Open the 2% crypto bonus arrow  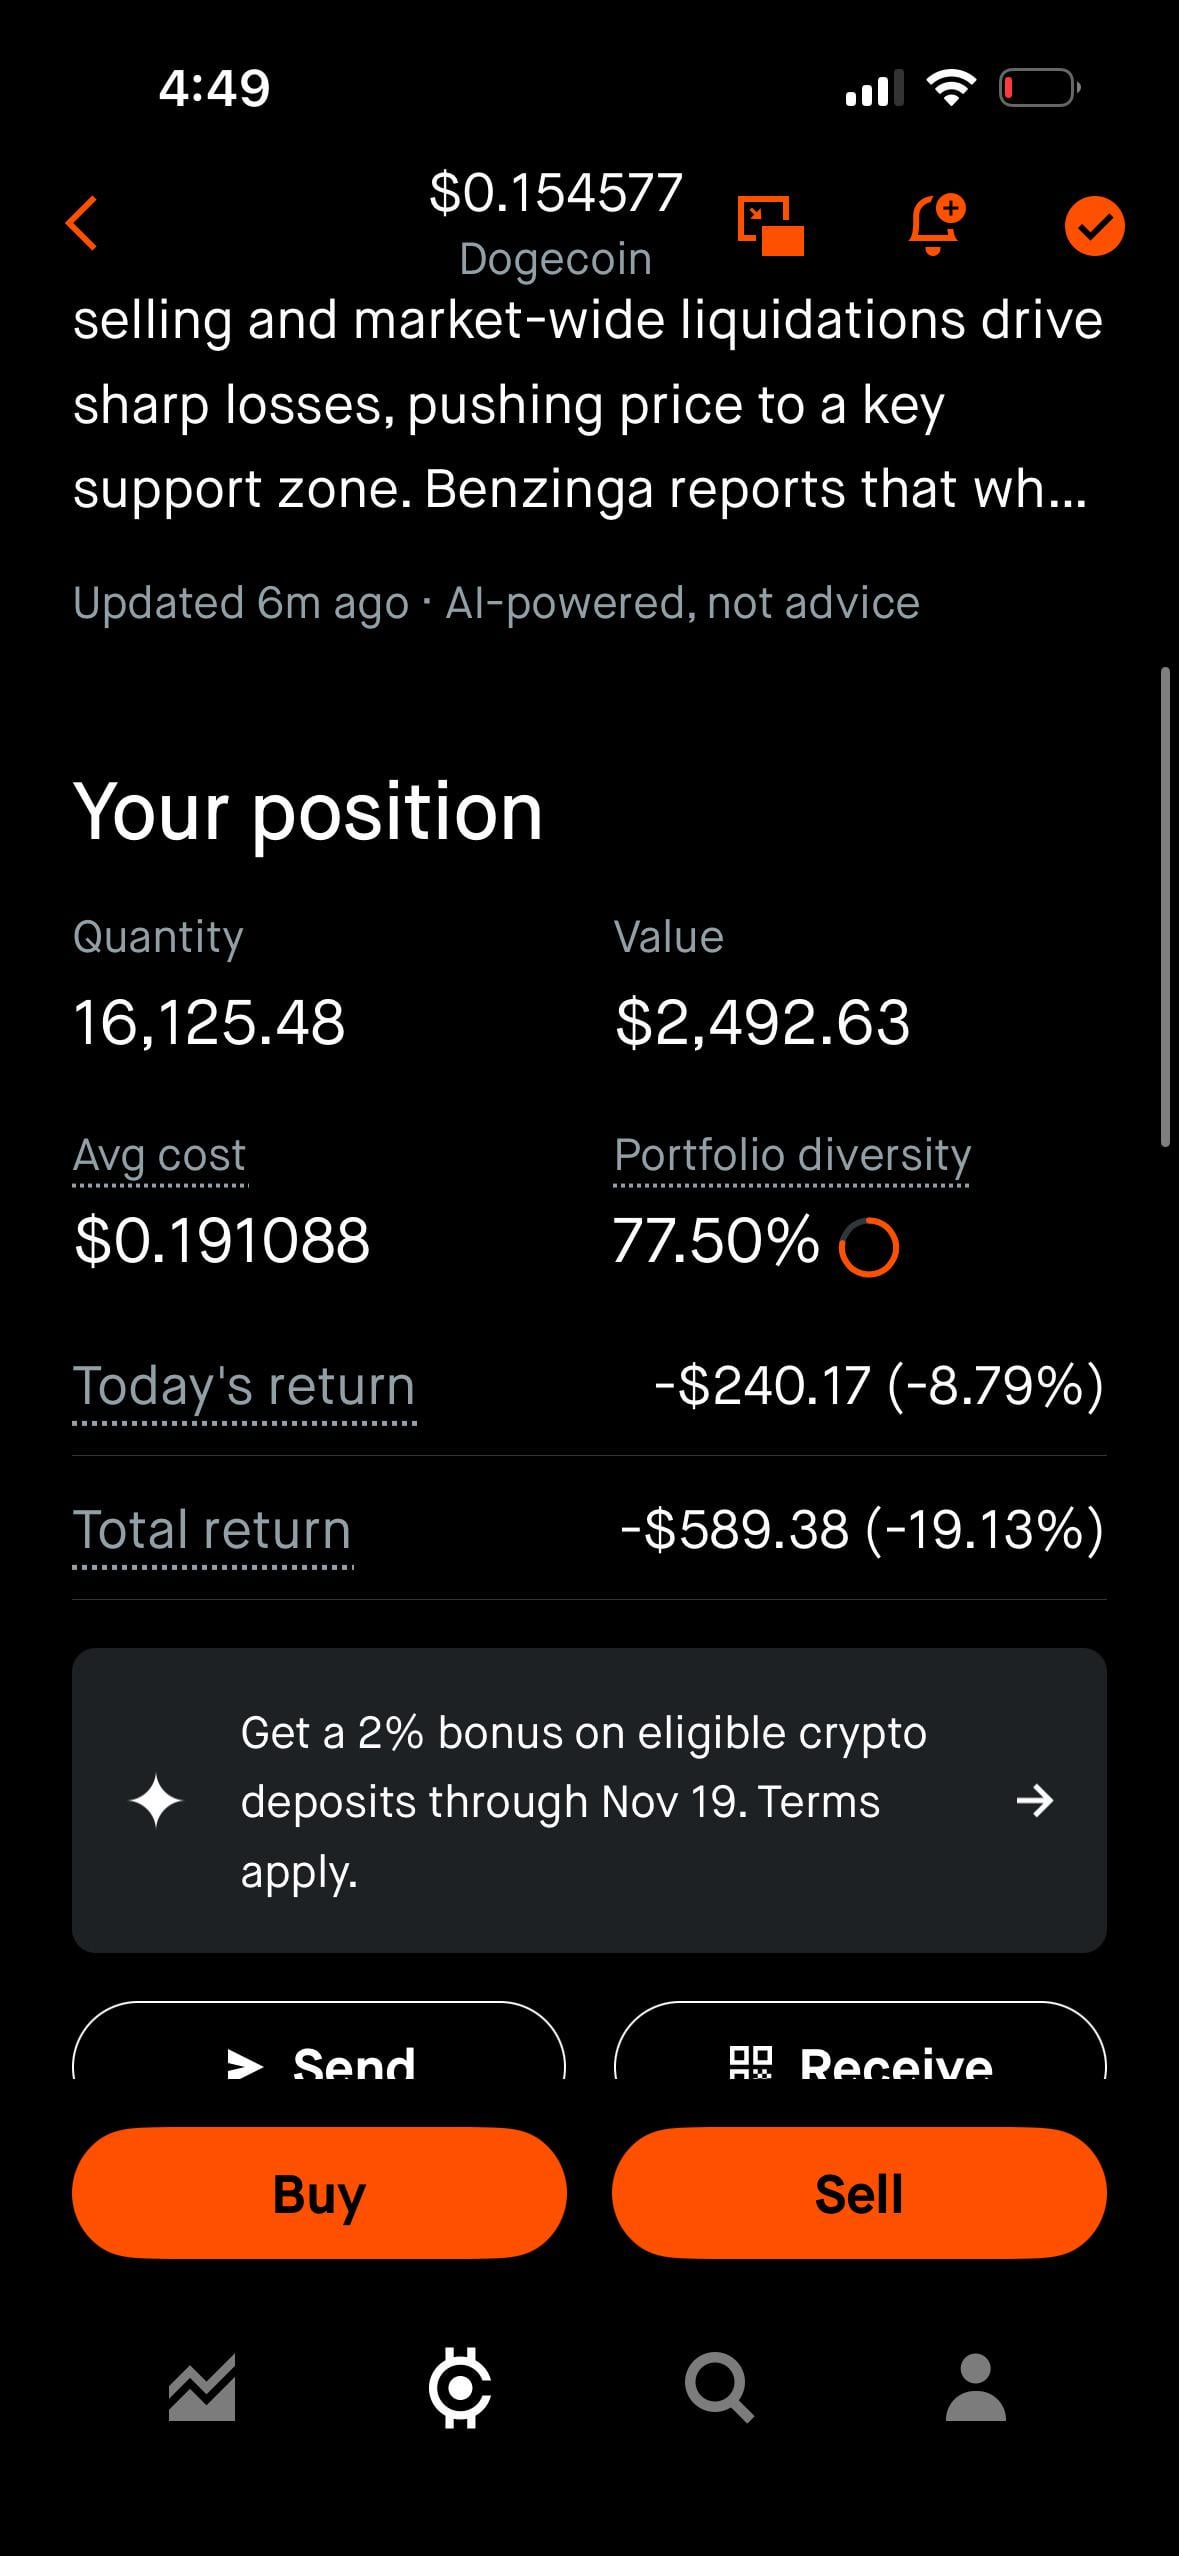tap(1034, 1801)
